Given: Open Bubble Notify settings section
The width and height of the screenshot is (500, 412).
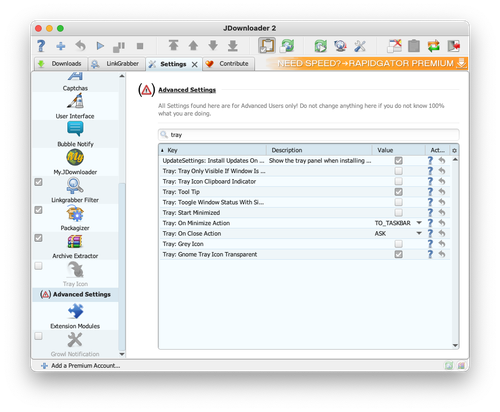Looking at the screenshot, I should tap(75, 134).
